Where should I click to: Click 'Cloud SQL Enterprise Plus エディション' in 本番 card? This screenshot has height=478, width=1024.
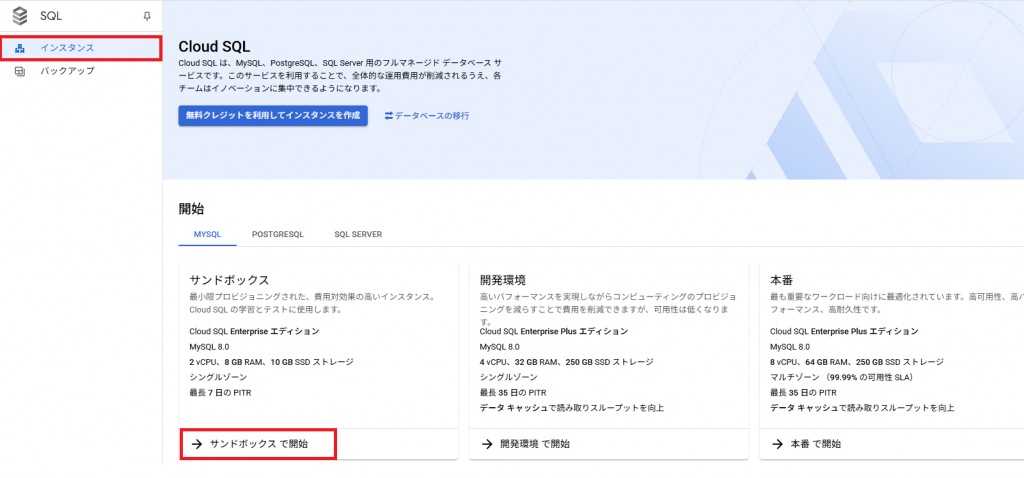(844, 331)
